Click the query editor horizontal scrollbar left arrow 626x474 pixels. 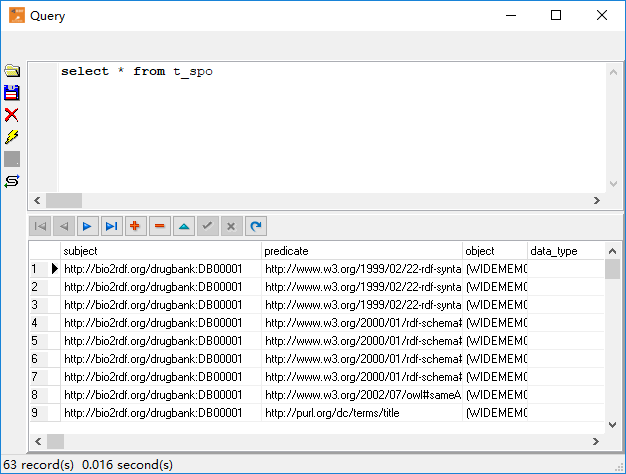[x=37, y=200]
